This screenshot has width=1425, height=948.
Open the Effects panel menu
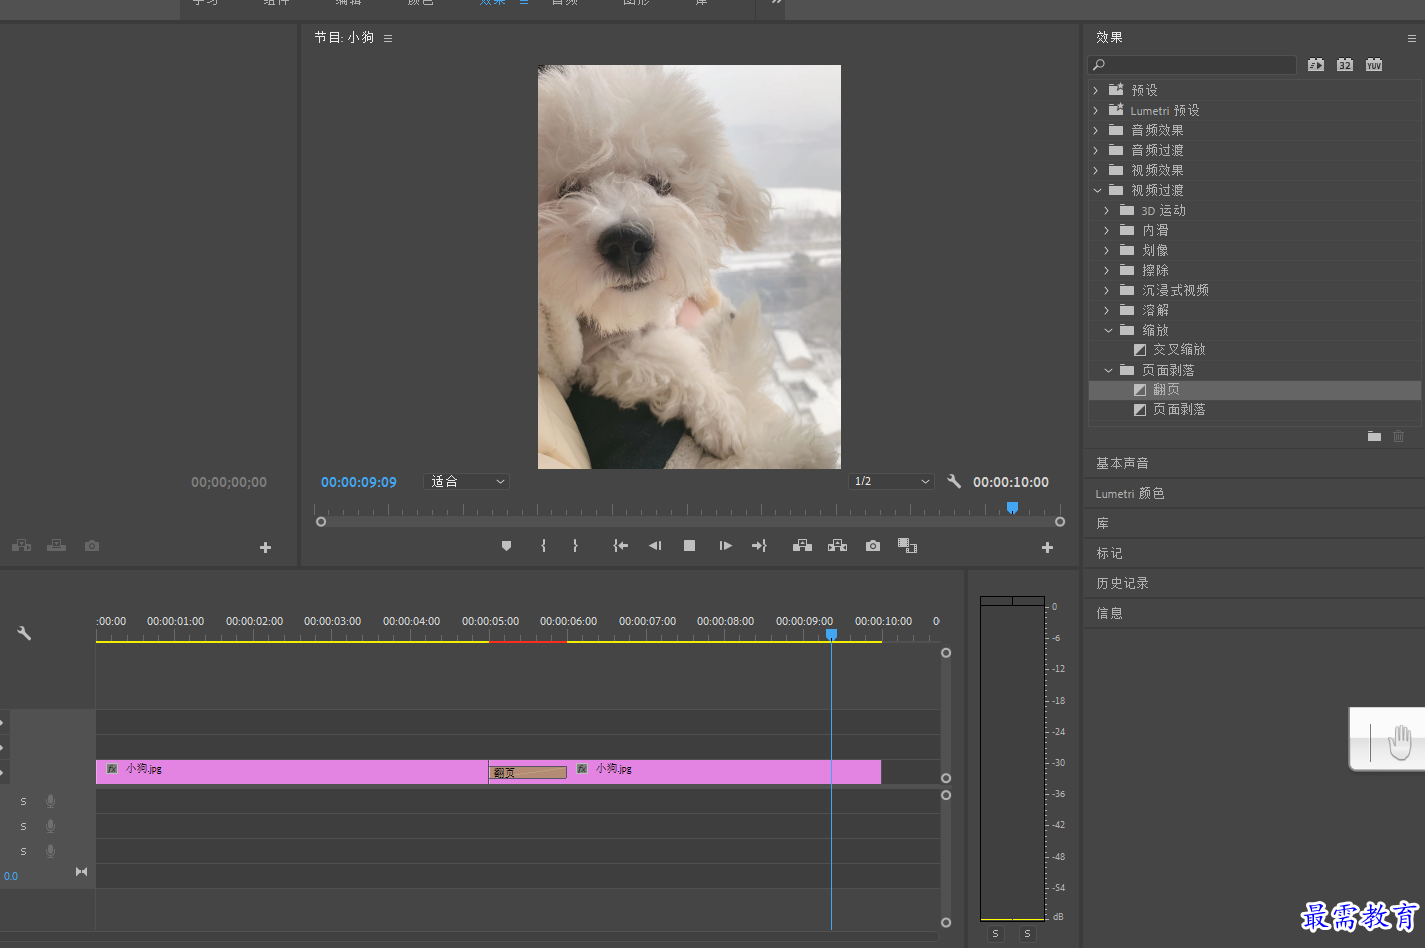pos(1412,38)
